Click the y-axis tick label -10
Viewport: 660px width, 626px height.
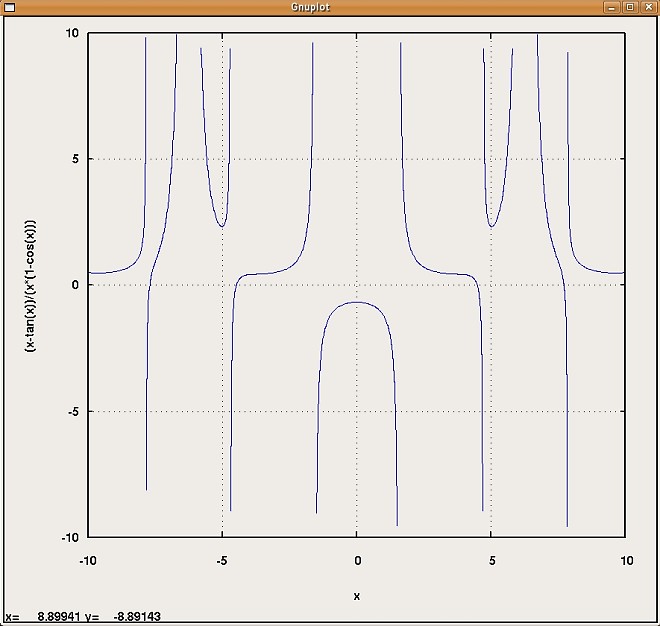point(70,538)
